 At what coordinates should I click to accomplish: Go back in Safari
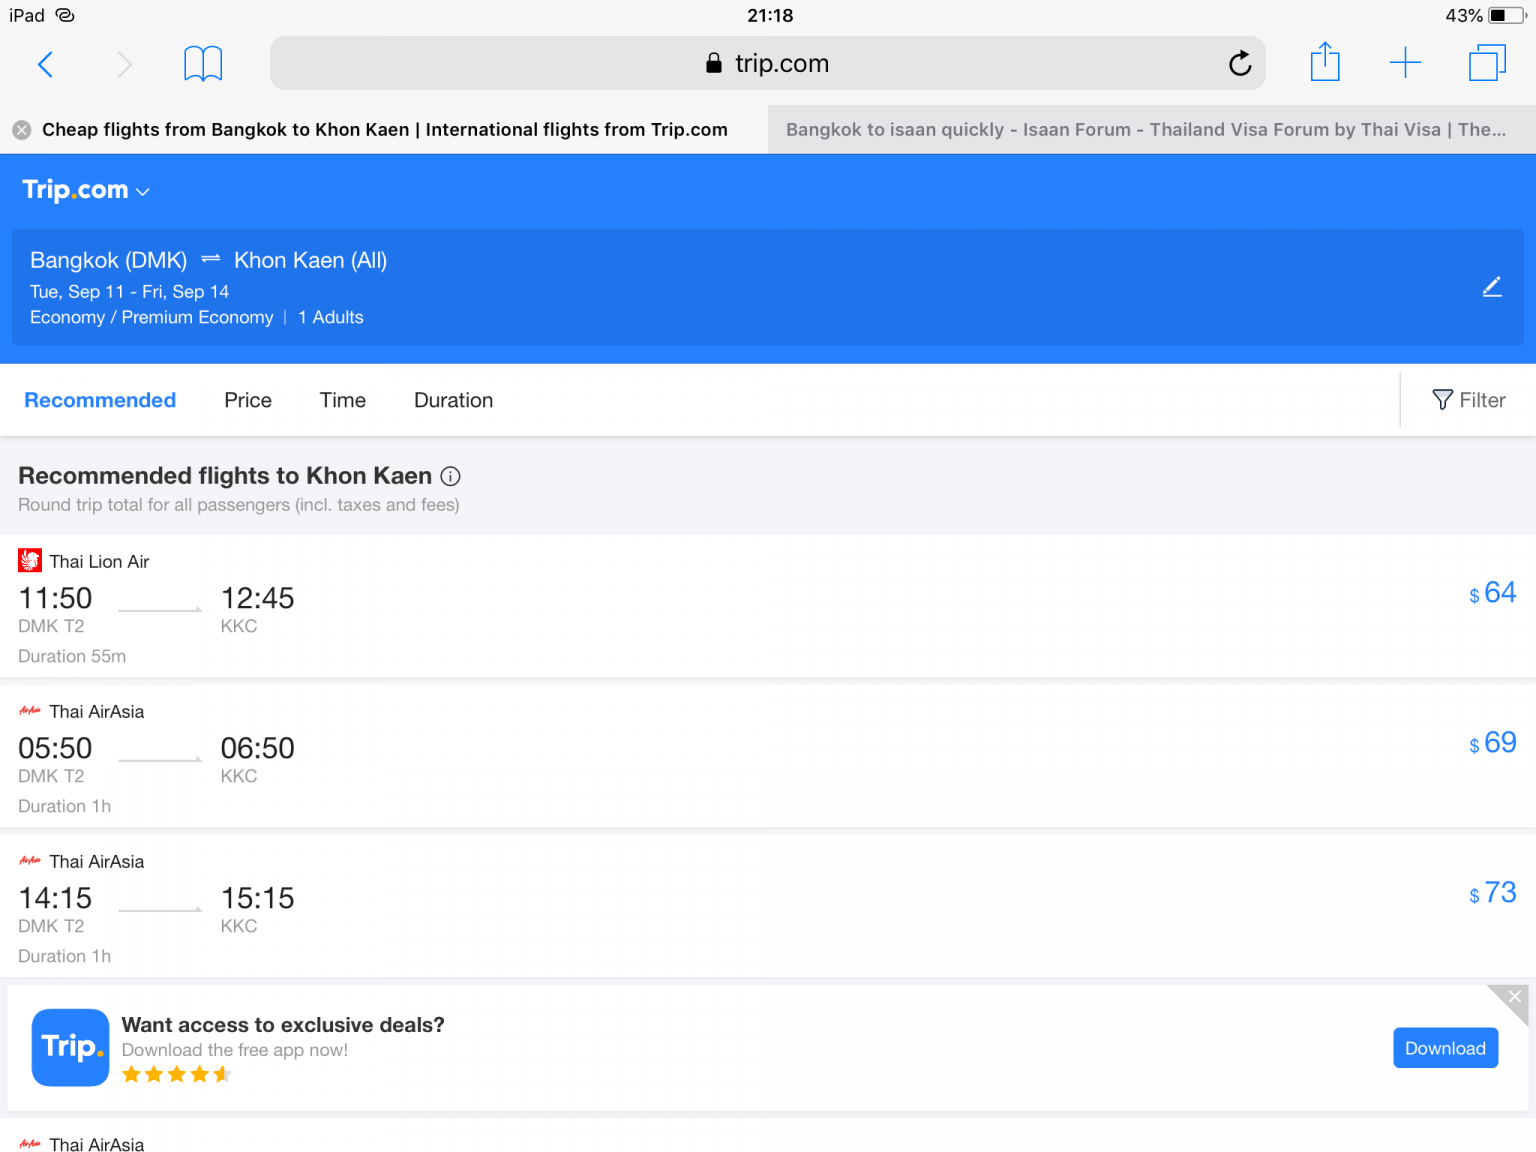pos(45,64)
